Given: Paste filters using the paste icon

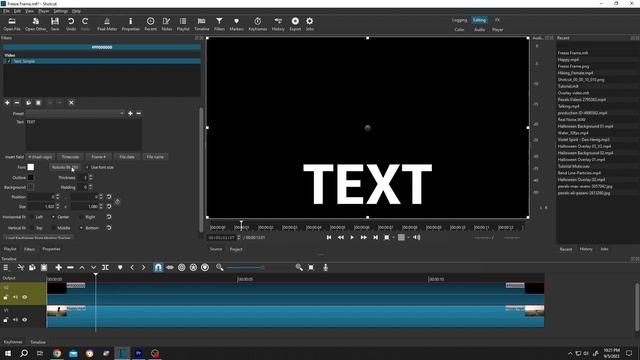Looking at the screenshot, I should point(38,103).
